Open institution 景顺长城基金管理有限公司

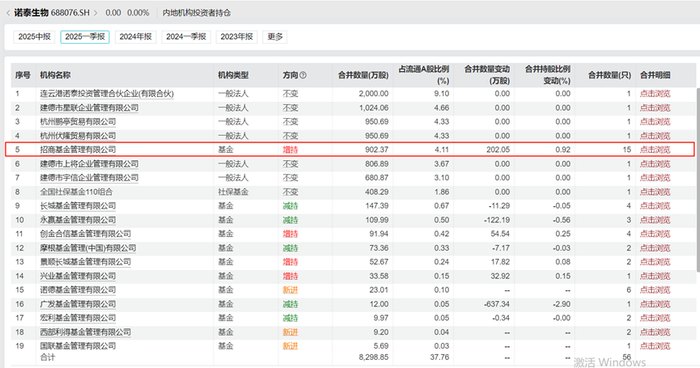[x=85, y=262]
